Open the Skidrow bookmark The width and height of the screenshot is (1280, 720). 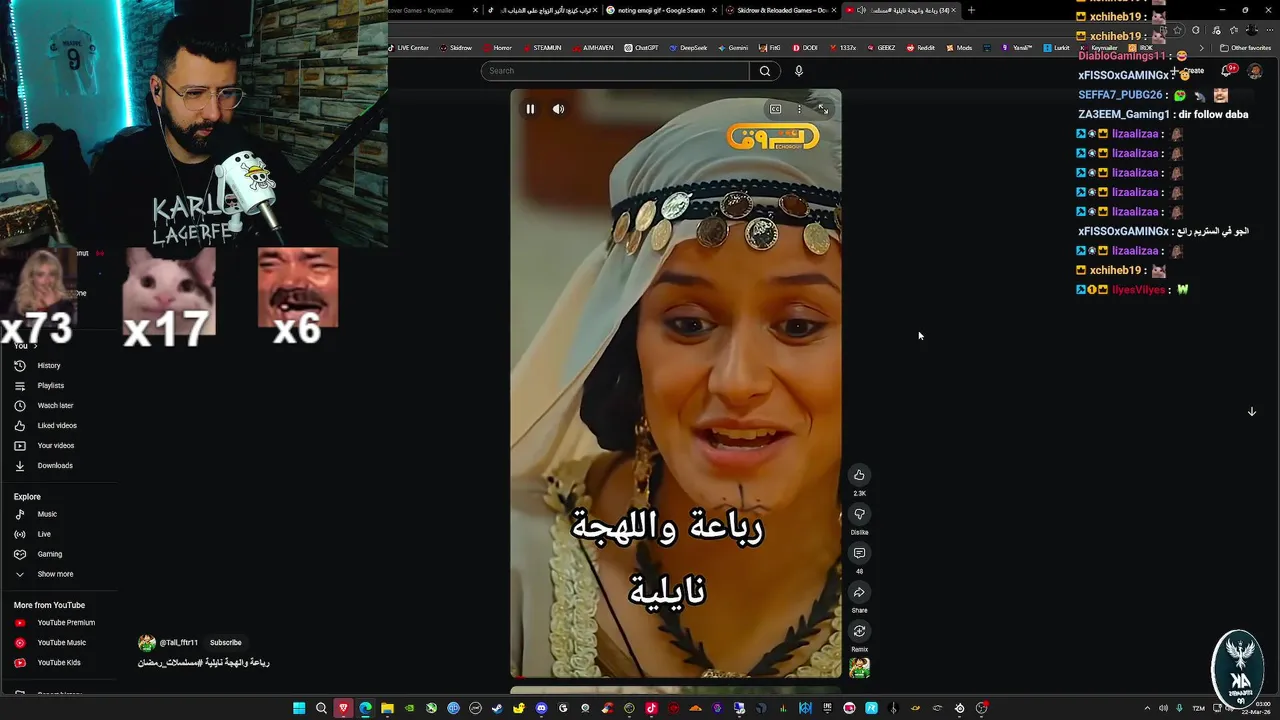(455, 48)
